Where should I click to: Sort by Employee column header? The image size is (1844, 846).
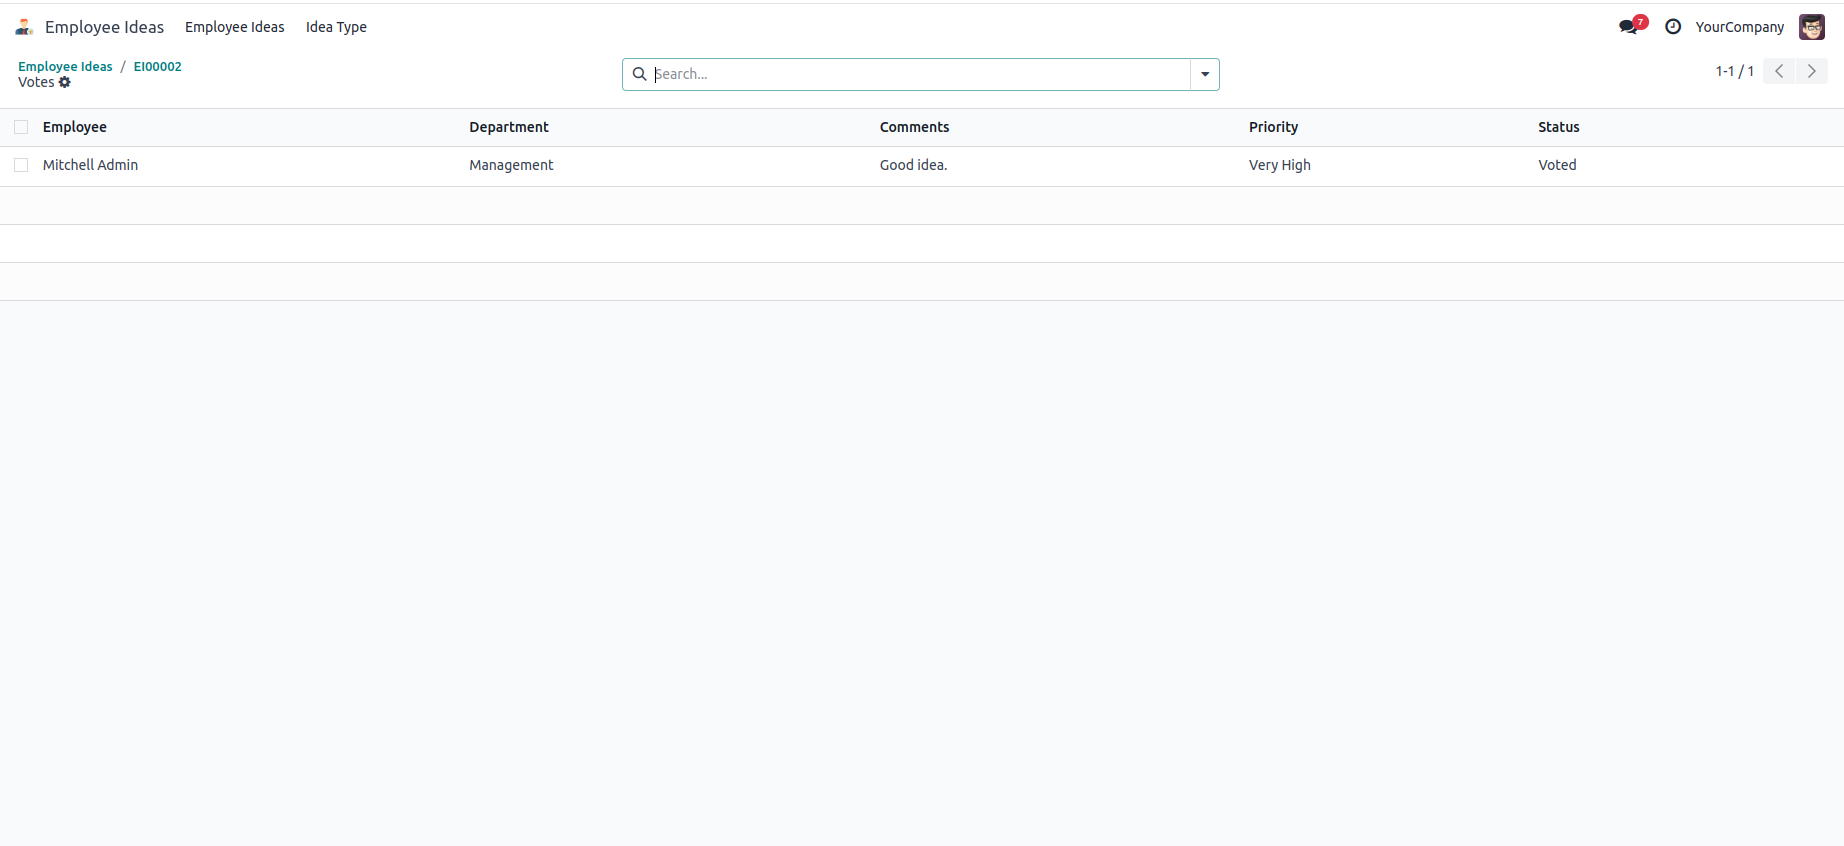point(75,127)
